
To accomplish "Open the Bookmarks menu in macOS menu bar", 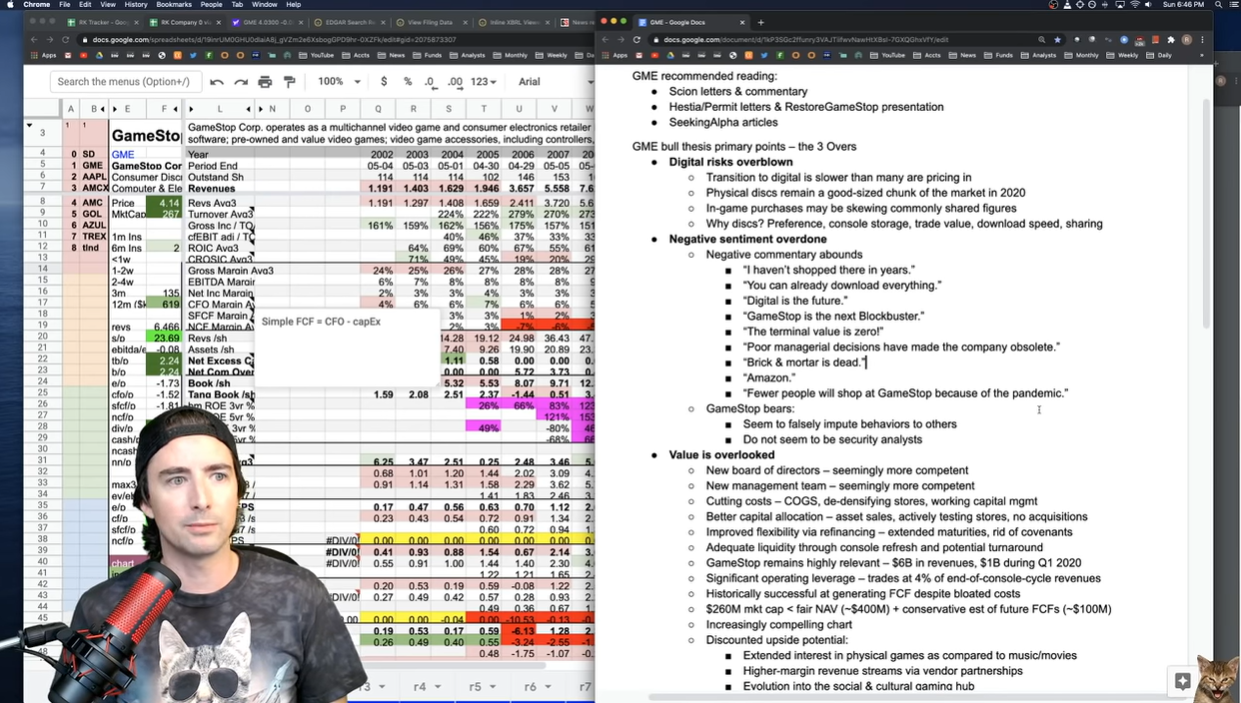I will click(x=174, y=5).
